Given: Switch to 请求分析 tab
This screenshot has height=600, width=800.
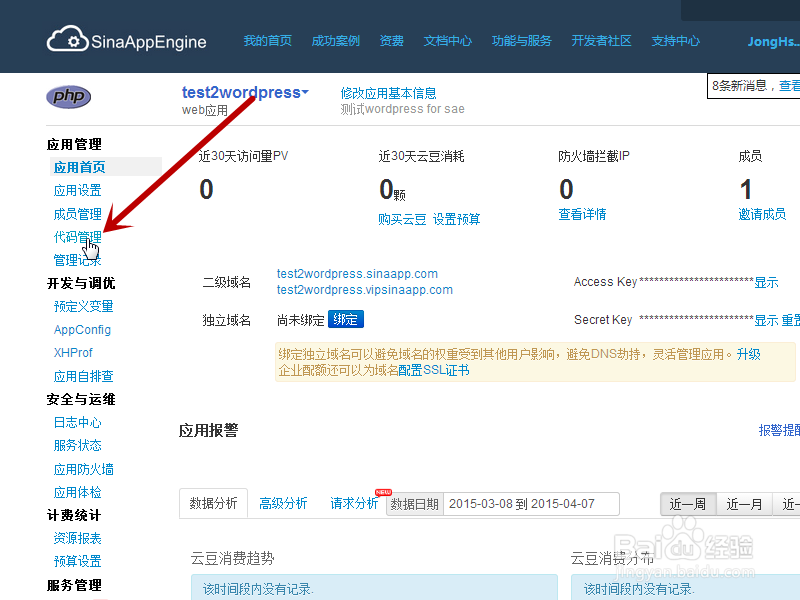Looking at the screenshot, I should click(x=354, y=504).
